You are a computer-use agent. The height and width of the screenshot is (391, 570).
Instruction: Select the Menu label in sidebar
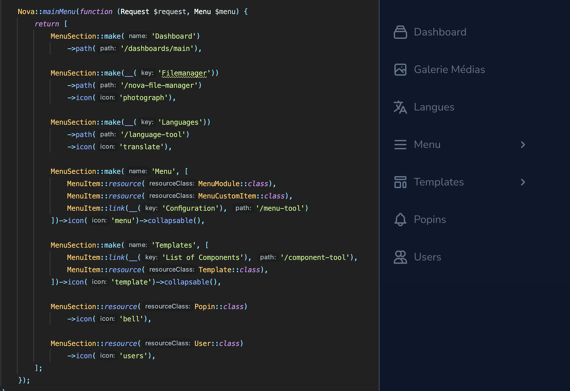tap(427, 145)
